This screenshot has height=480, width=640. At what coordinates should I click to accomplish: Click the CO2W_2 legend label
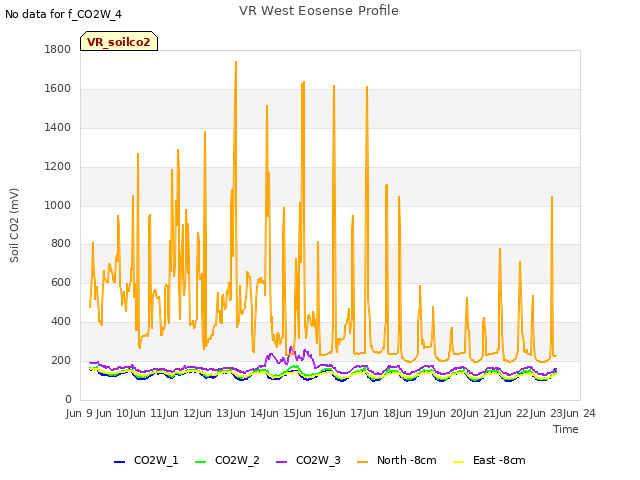(237, 460)
